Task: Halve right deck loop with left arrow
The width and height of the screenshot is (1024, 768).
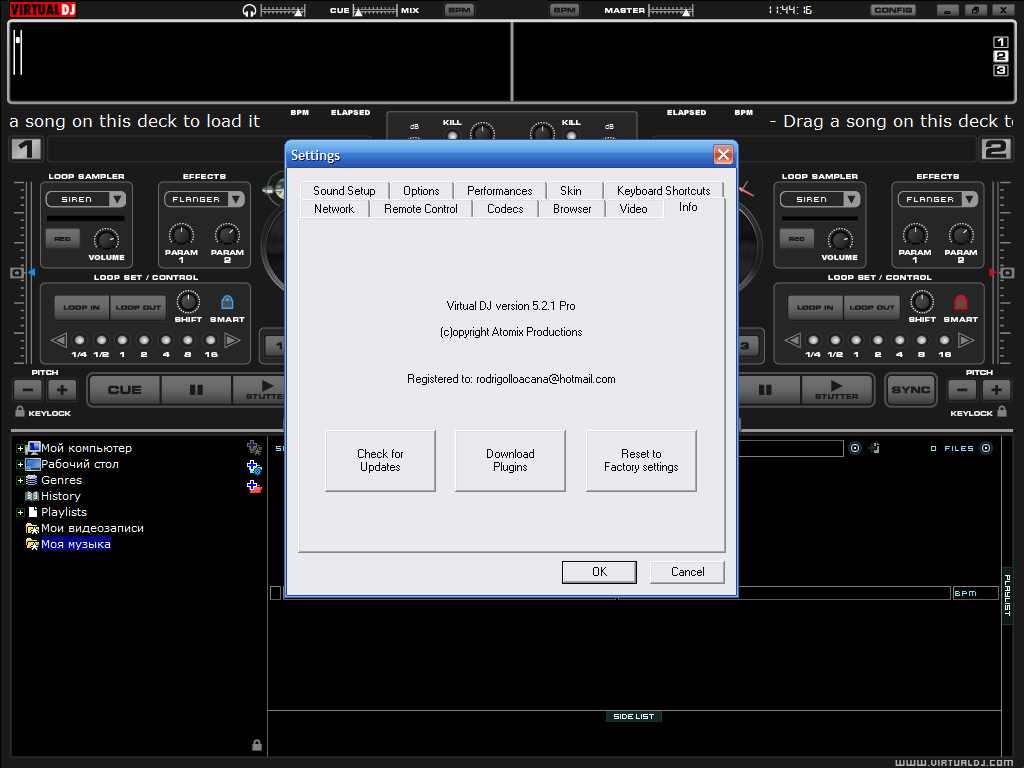Action: (x=792, y=340)
